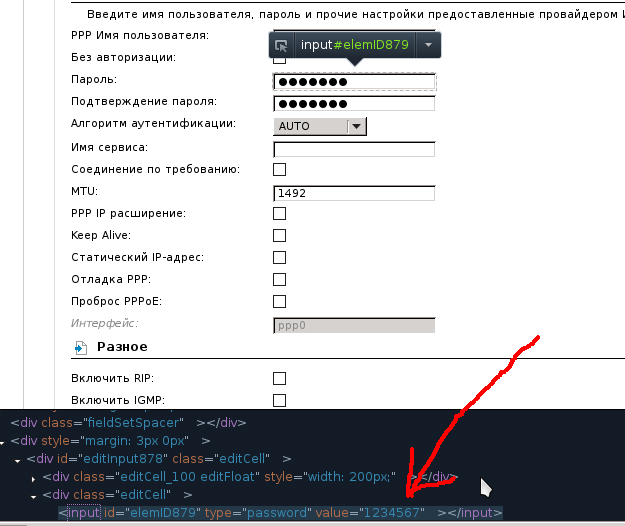Enable the Keep Alive checkbox
625x526 pixels.
click(279, 236)
